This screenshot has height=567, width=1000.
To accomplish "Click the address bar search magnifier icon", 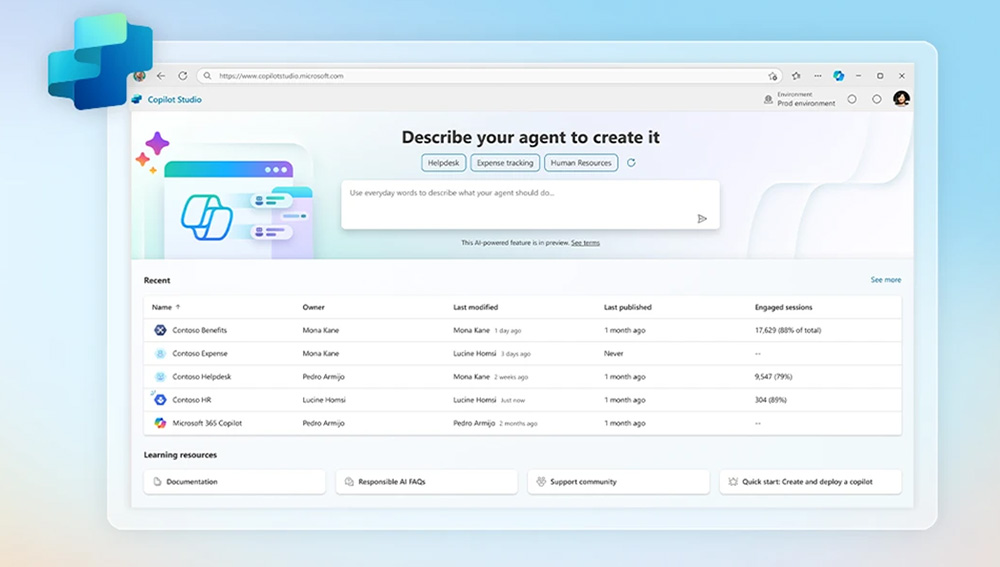I will (x=207, y=76).
